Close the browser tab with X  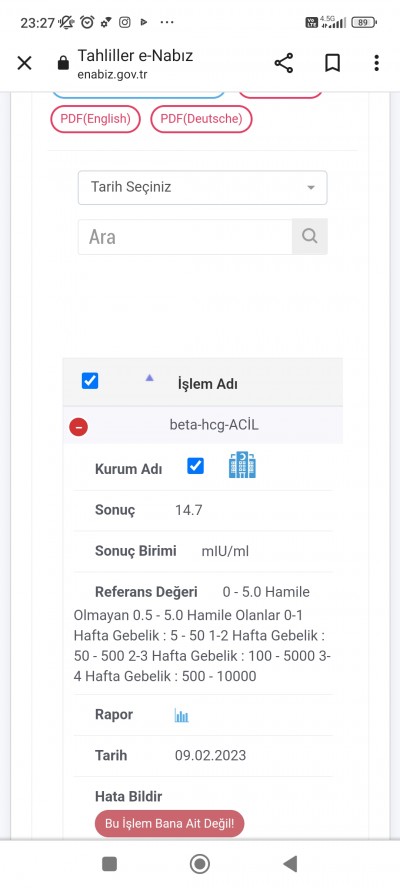(24, 63)
